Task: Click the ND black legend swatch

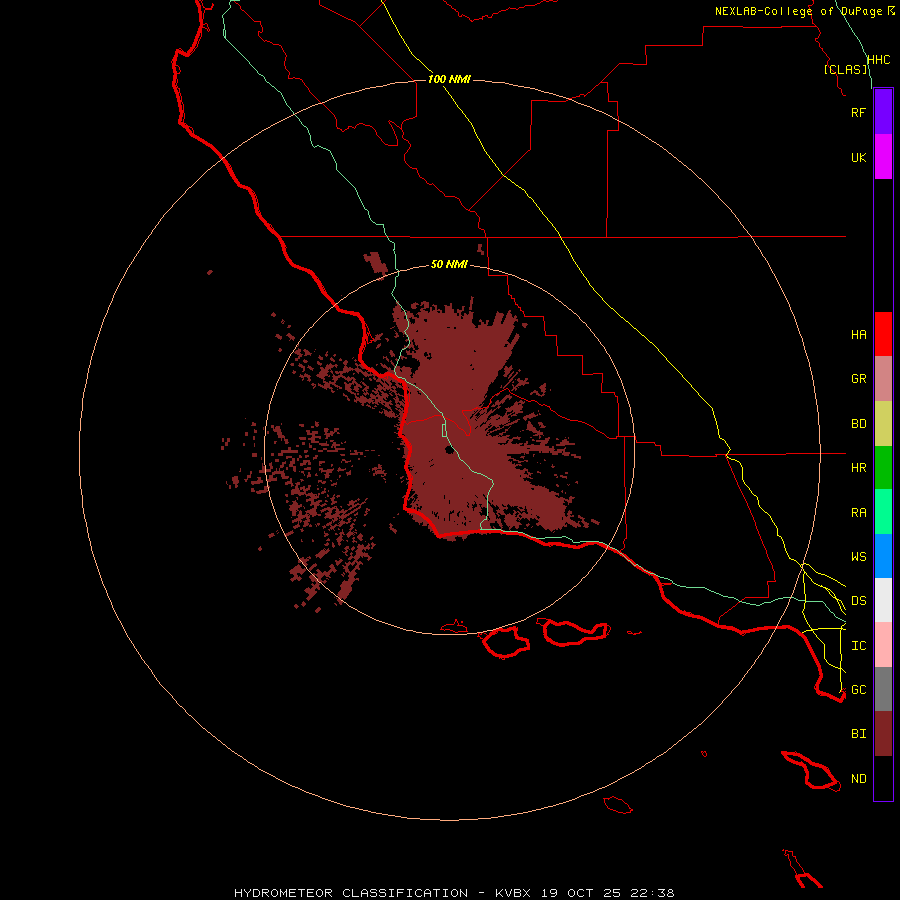Action: click(x=883, y=778)
